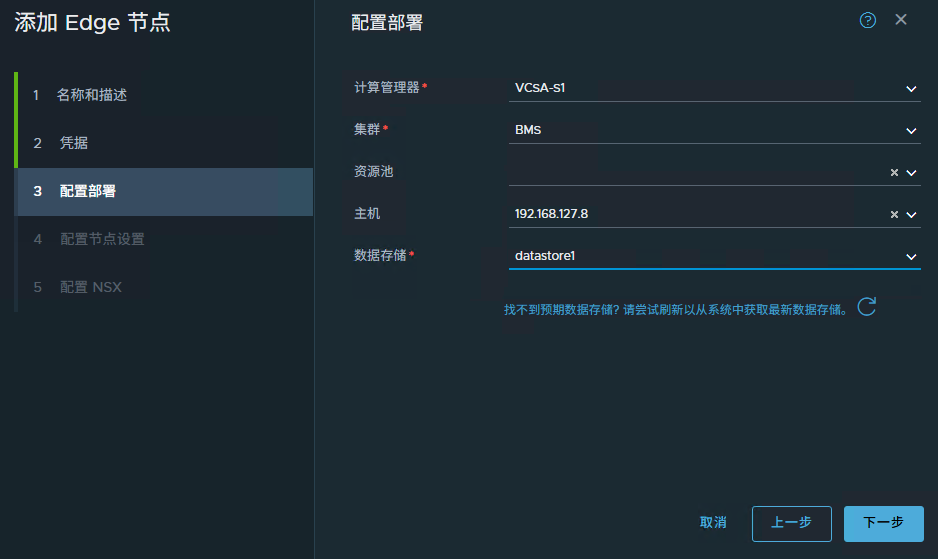Go to step 2 凭据
This screenshot has width=938, height=559.
pos(74,143)
